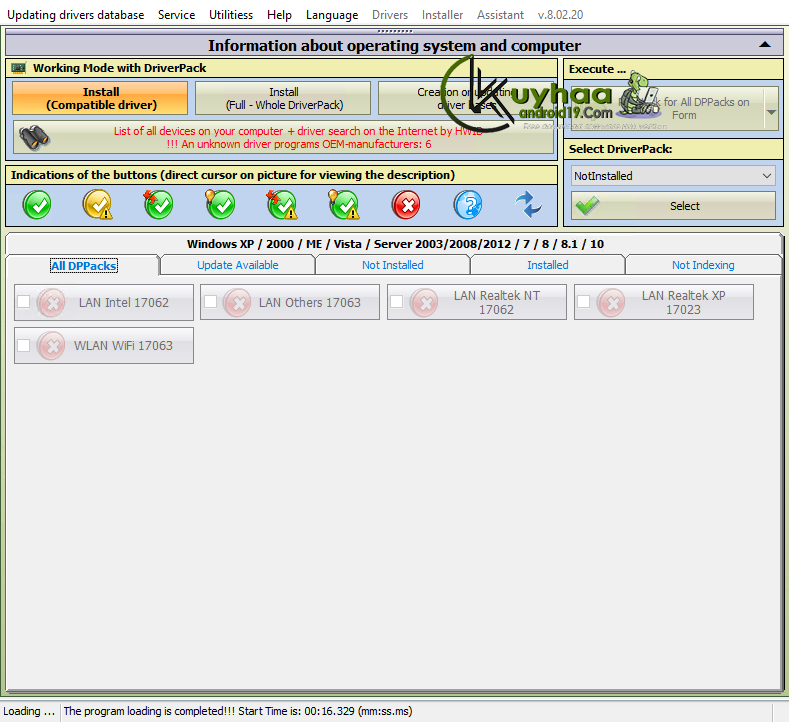Image resolution: width=789 pixels, height=722 pixels.
Task: Switch to the Installed tab
Action: [x=547, y=265]
